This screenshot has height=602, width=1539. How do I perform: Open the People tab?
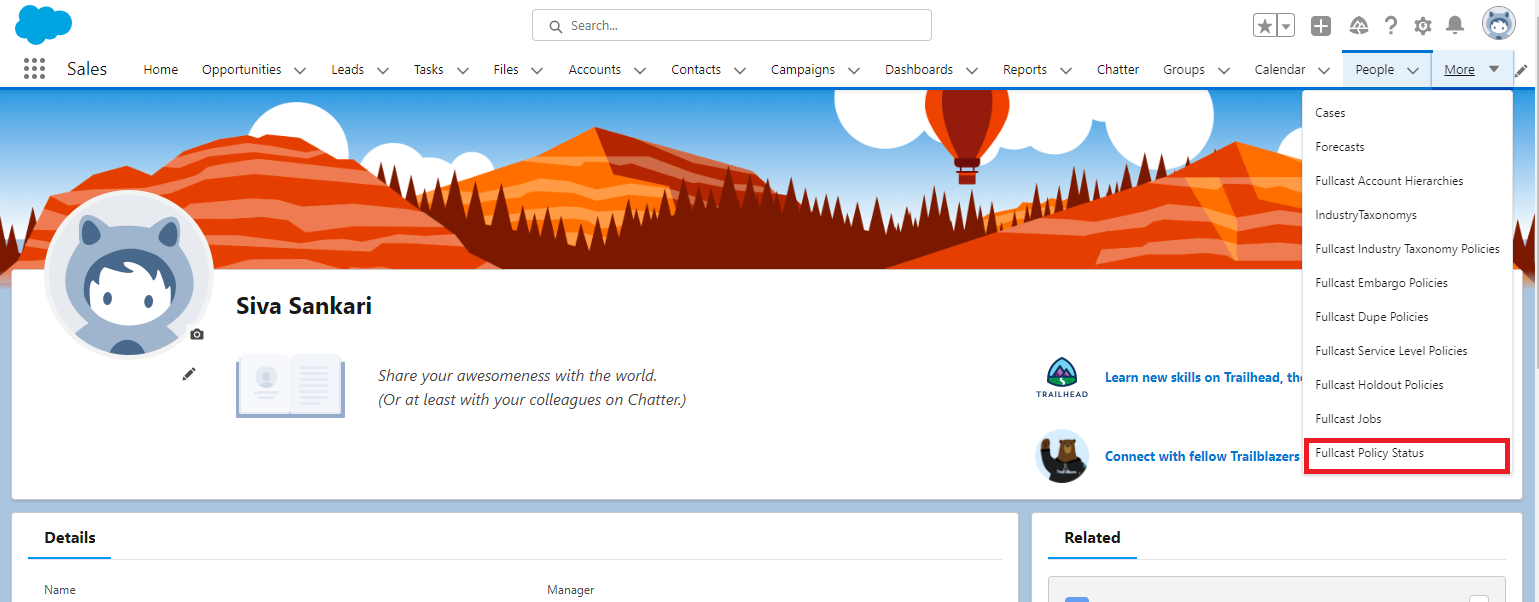pos(1375,70)
